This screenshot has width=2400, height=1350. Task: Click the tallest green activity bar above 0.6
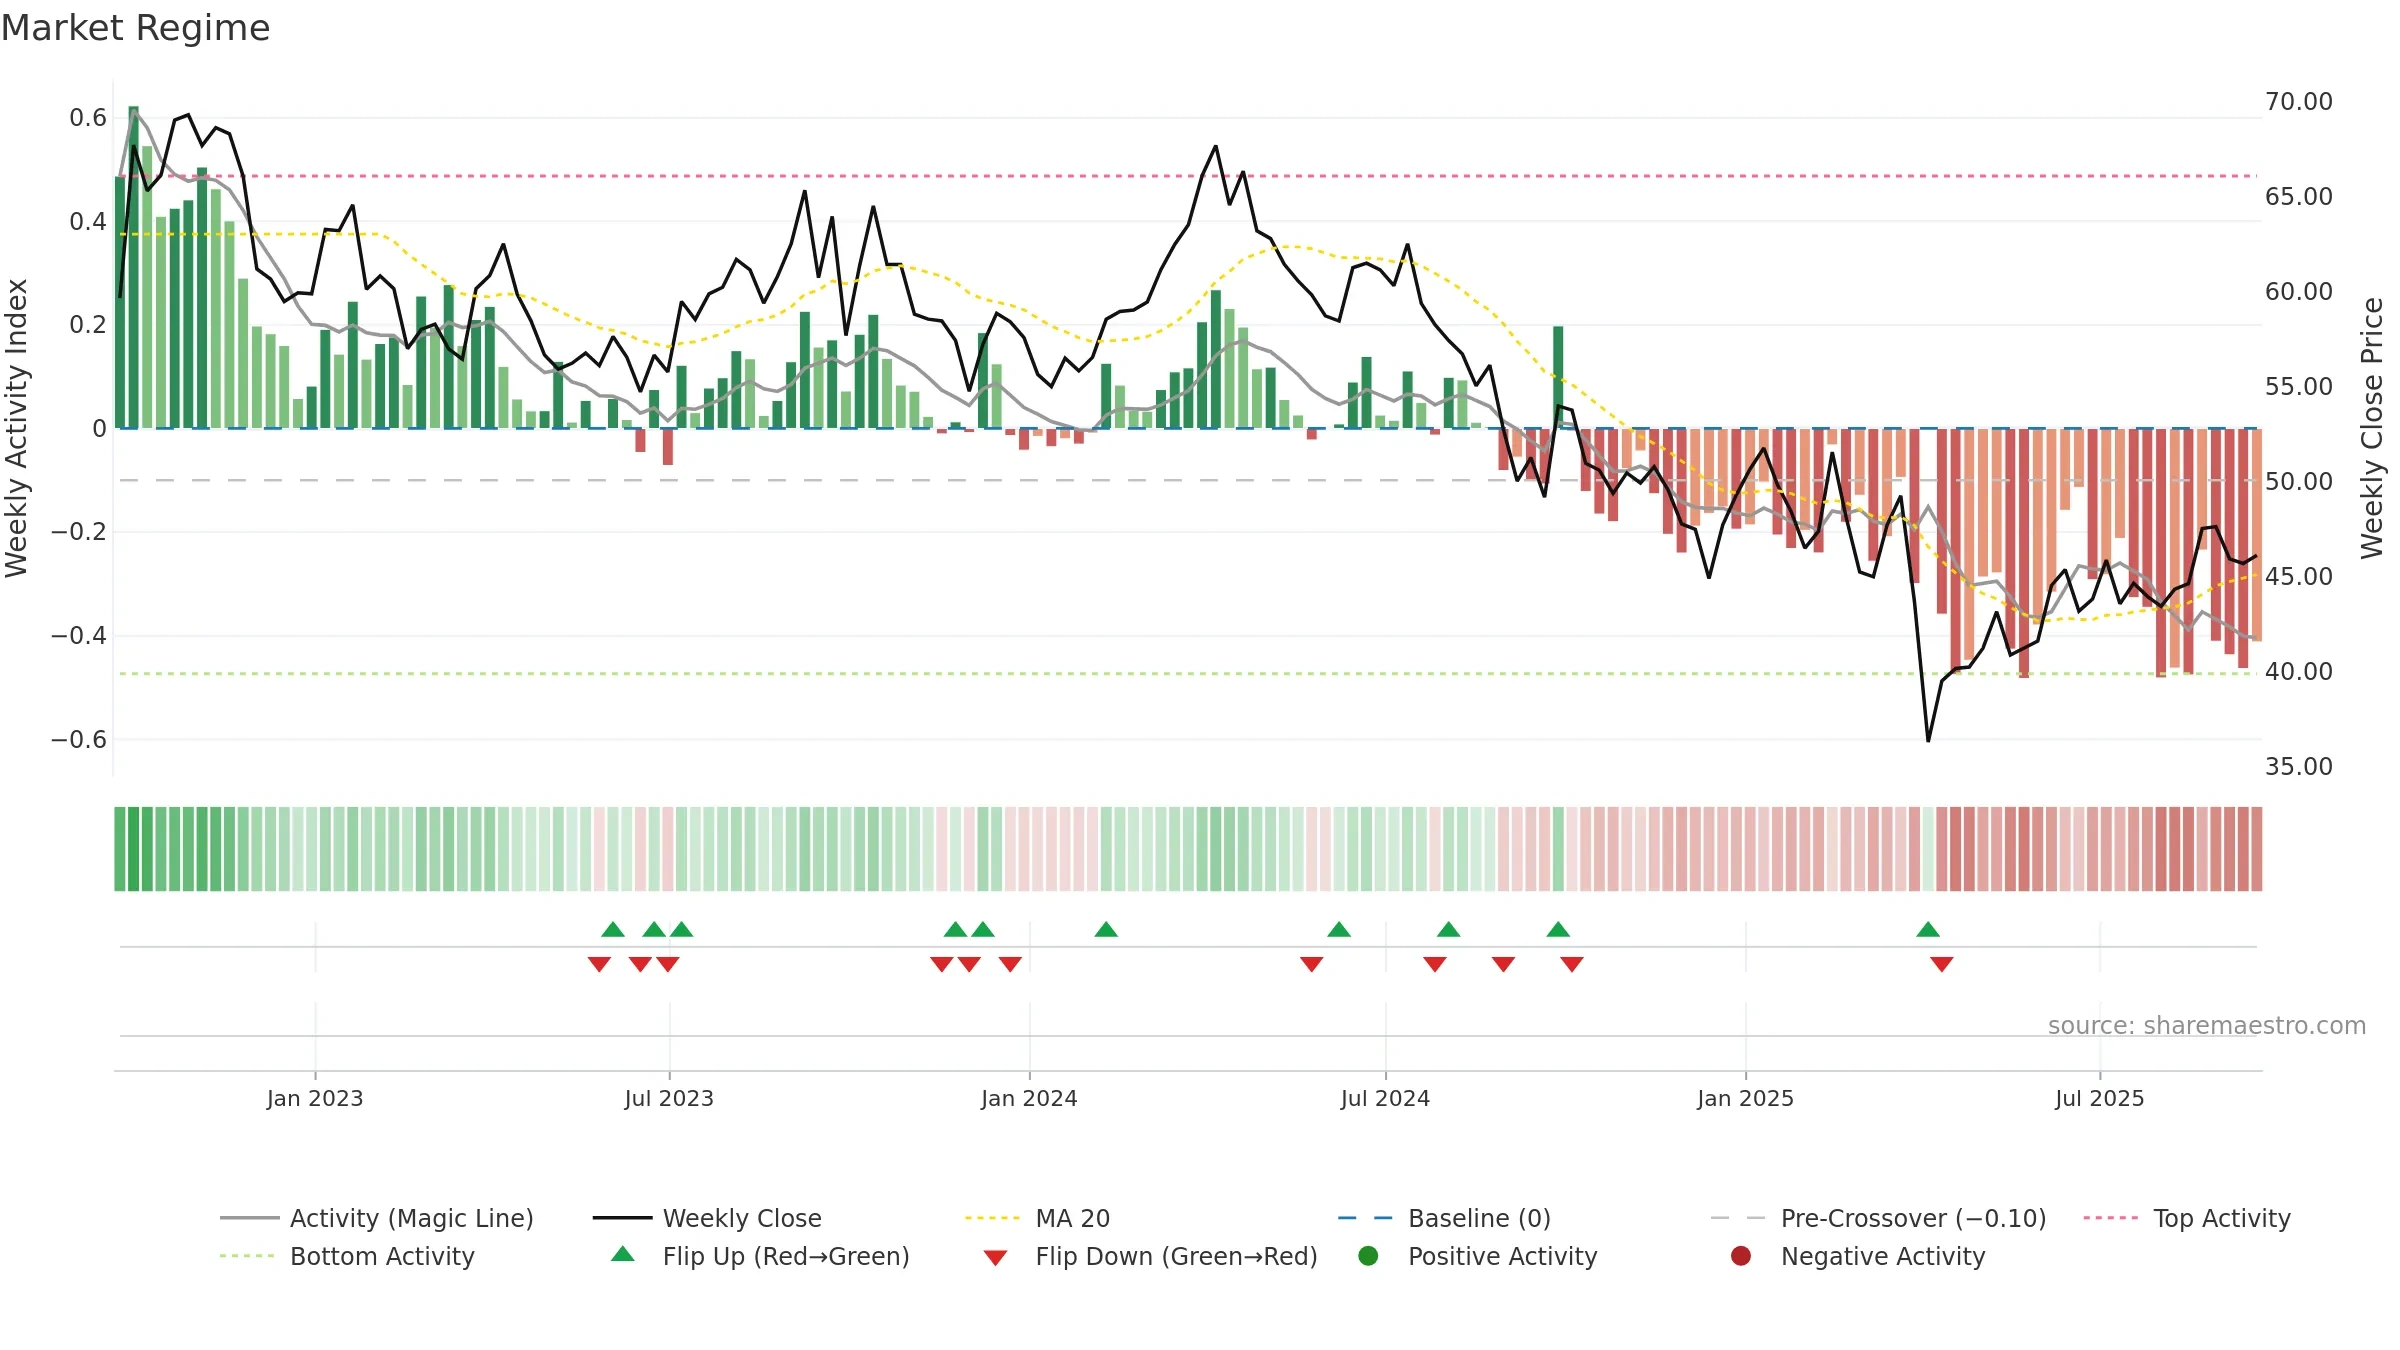pyautogui.click(x=133, y=266)
